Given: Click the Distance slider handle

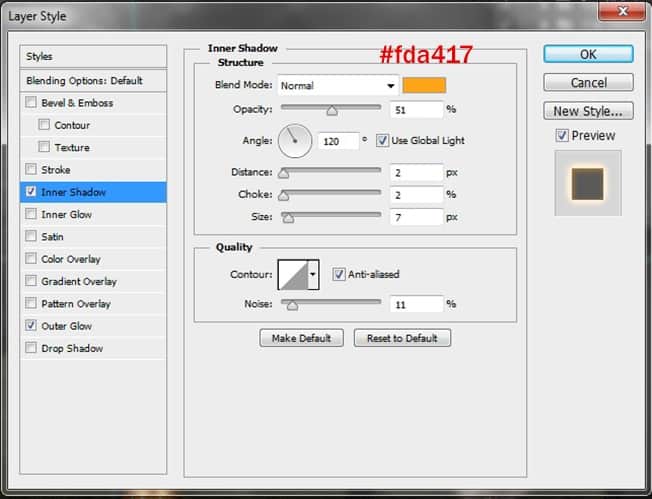Looking at the screenshot, I should click(x=284, y=173).
